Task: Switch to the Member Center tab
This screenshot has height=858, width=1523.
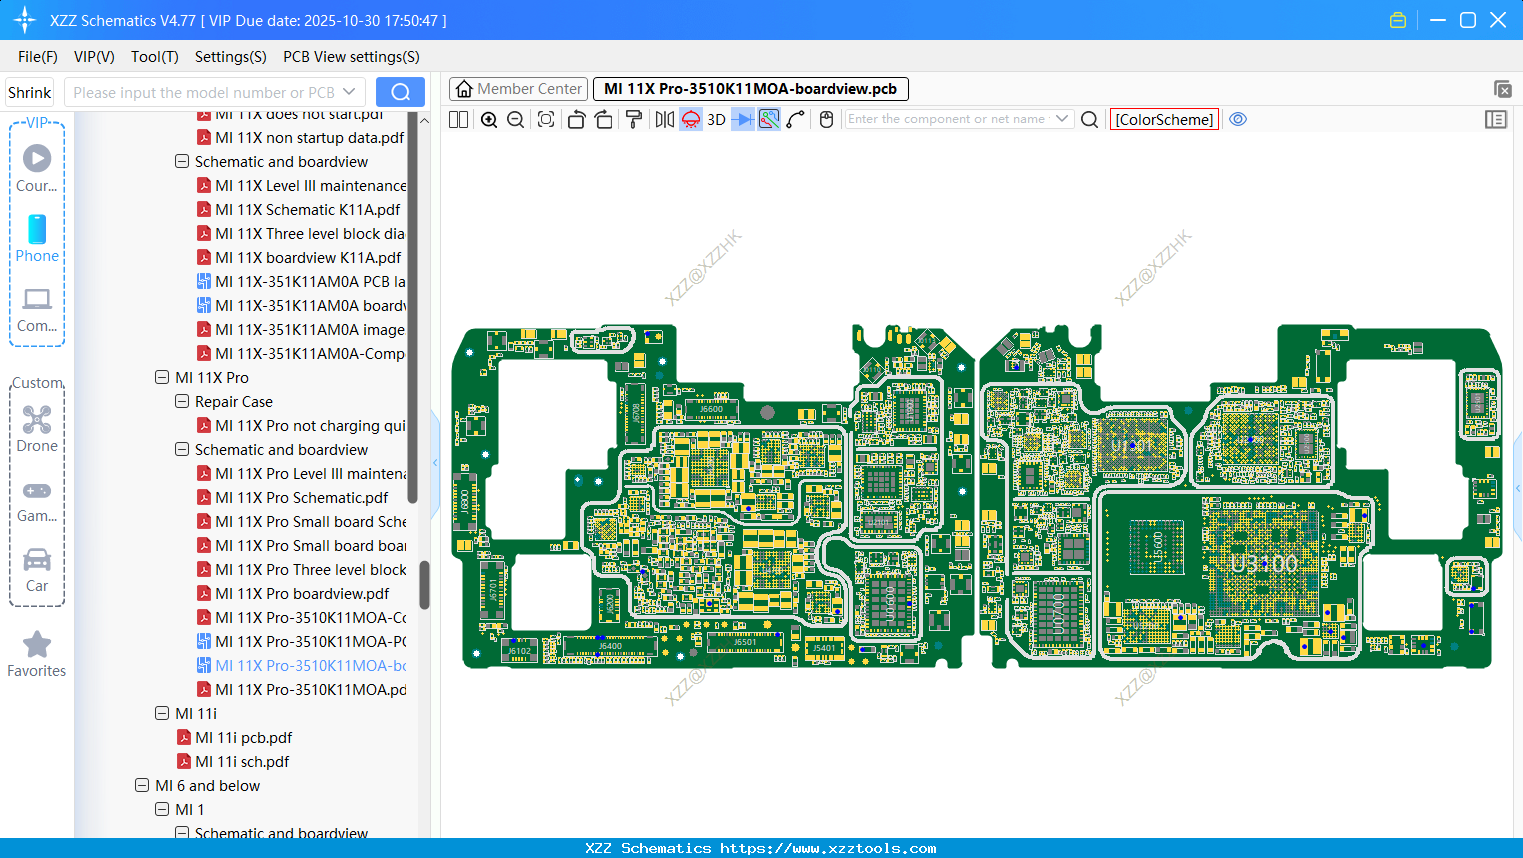Action: (519, 89)
